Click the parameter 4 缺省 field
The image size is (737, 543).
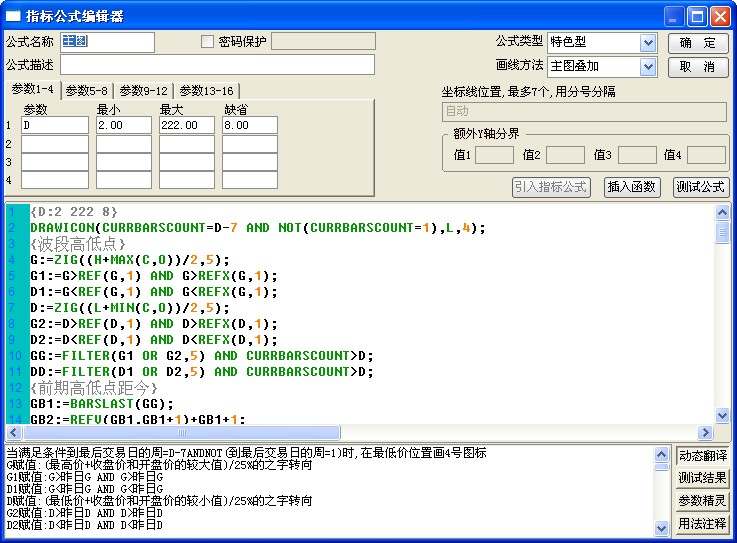[250, 180]
